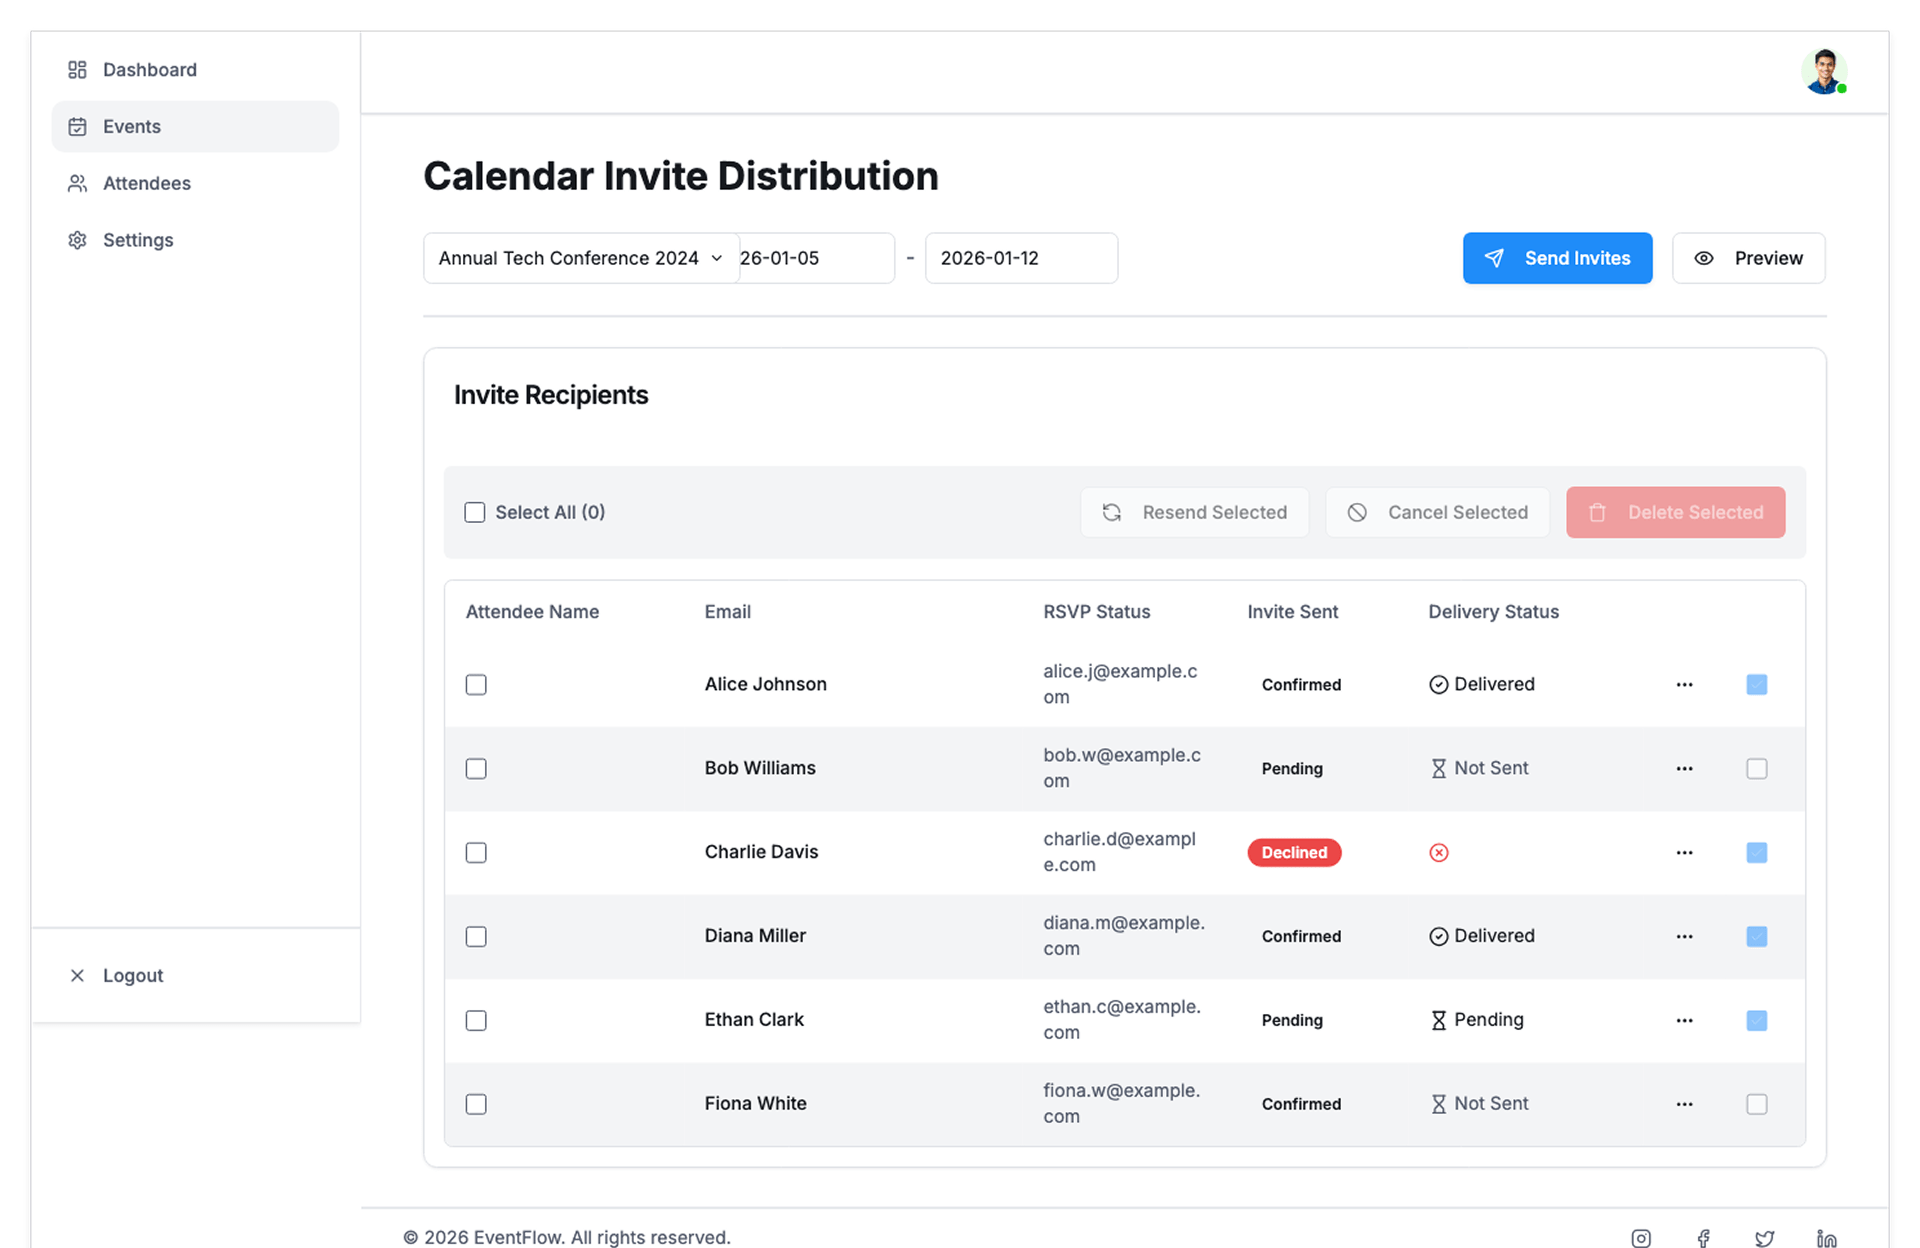The image size is (1920, 1248).
Task: Click the Twitter bird icon in footer
Action: [1765, 1238]
